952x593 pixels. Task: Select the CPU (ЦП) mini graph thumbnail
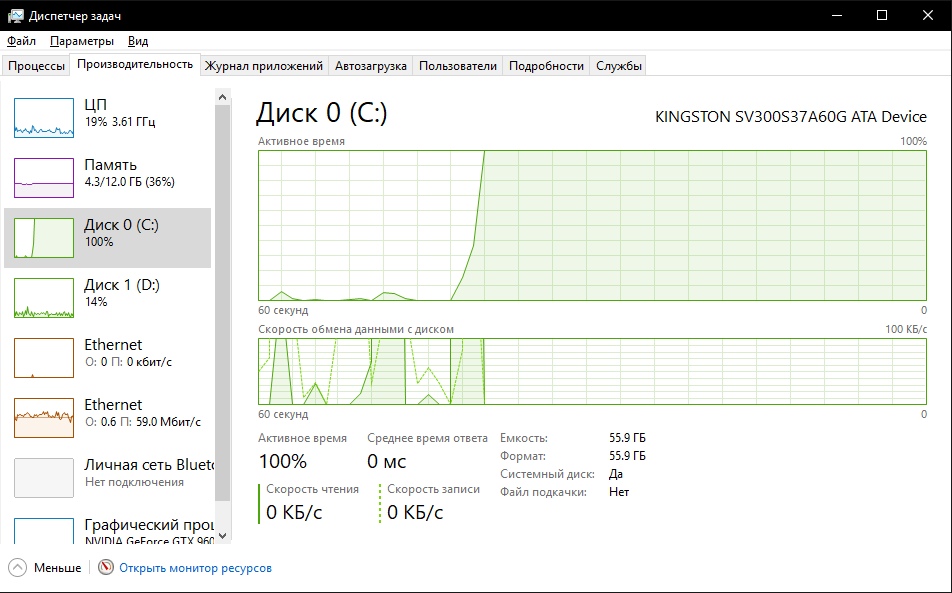pos(44,118)
